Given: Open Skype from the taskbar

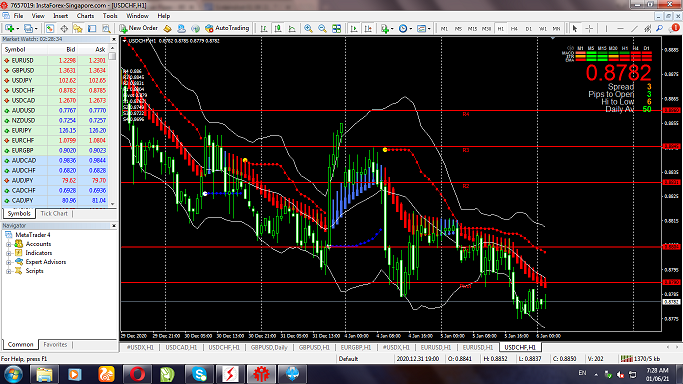Looking at the screenshot, I should tap(199, 374).
